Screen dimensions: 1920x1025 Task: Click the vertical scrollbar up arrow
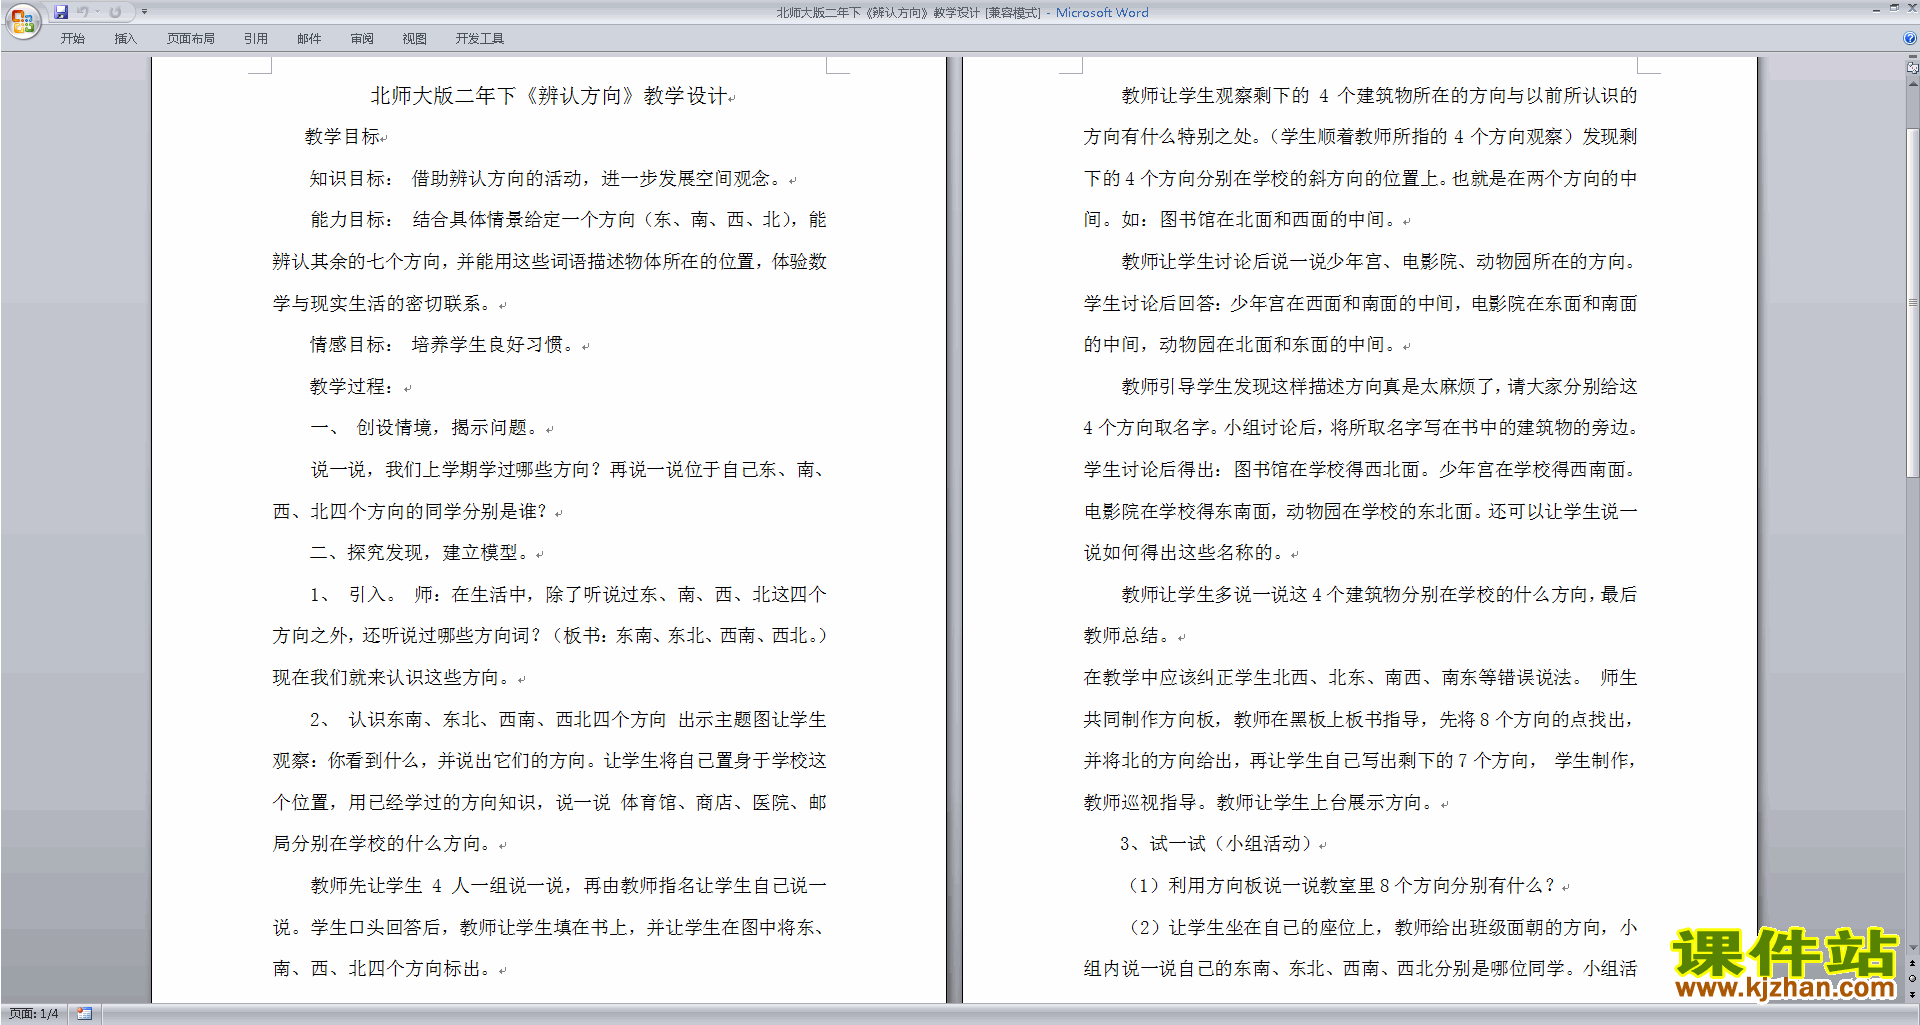1913,85
